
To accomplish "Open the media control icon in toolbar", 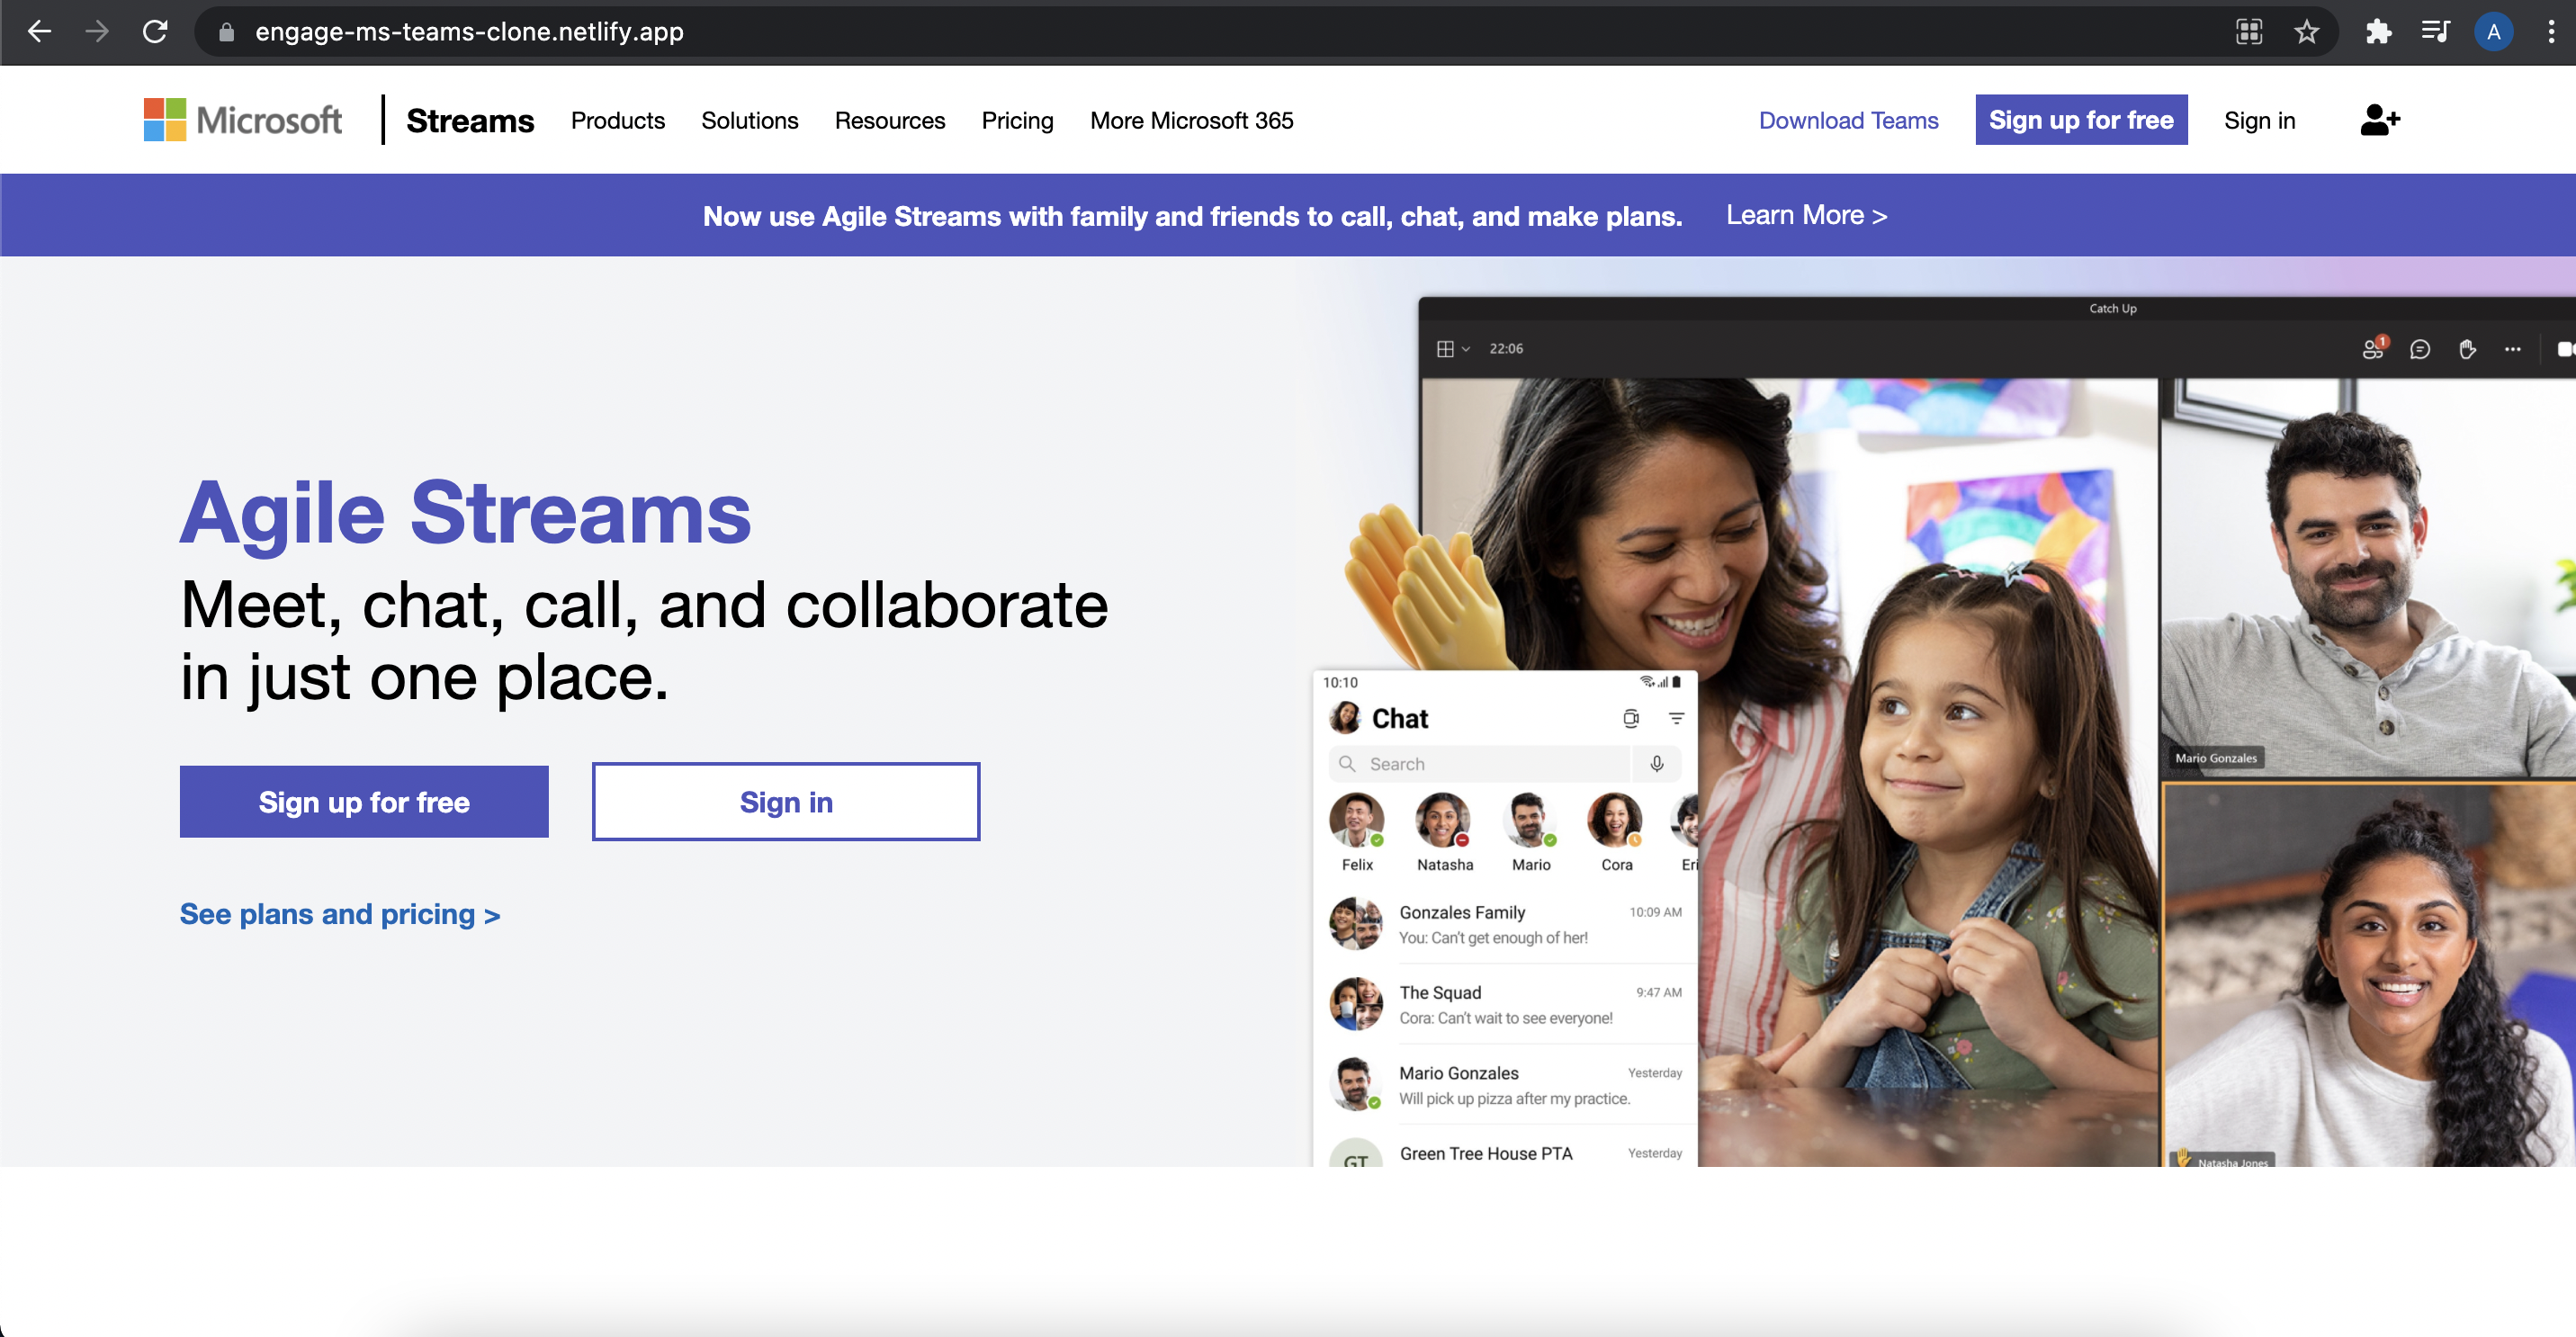I will (x=2435, y=32).
